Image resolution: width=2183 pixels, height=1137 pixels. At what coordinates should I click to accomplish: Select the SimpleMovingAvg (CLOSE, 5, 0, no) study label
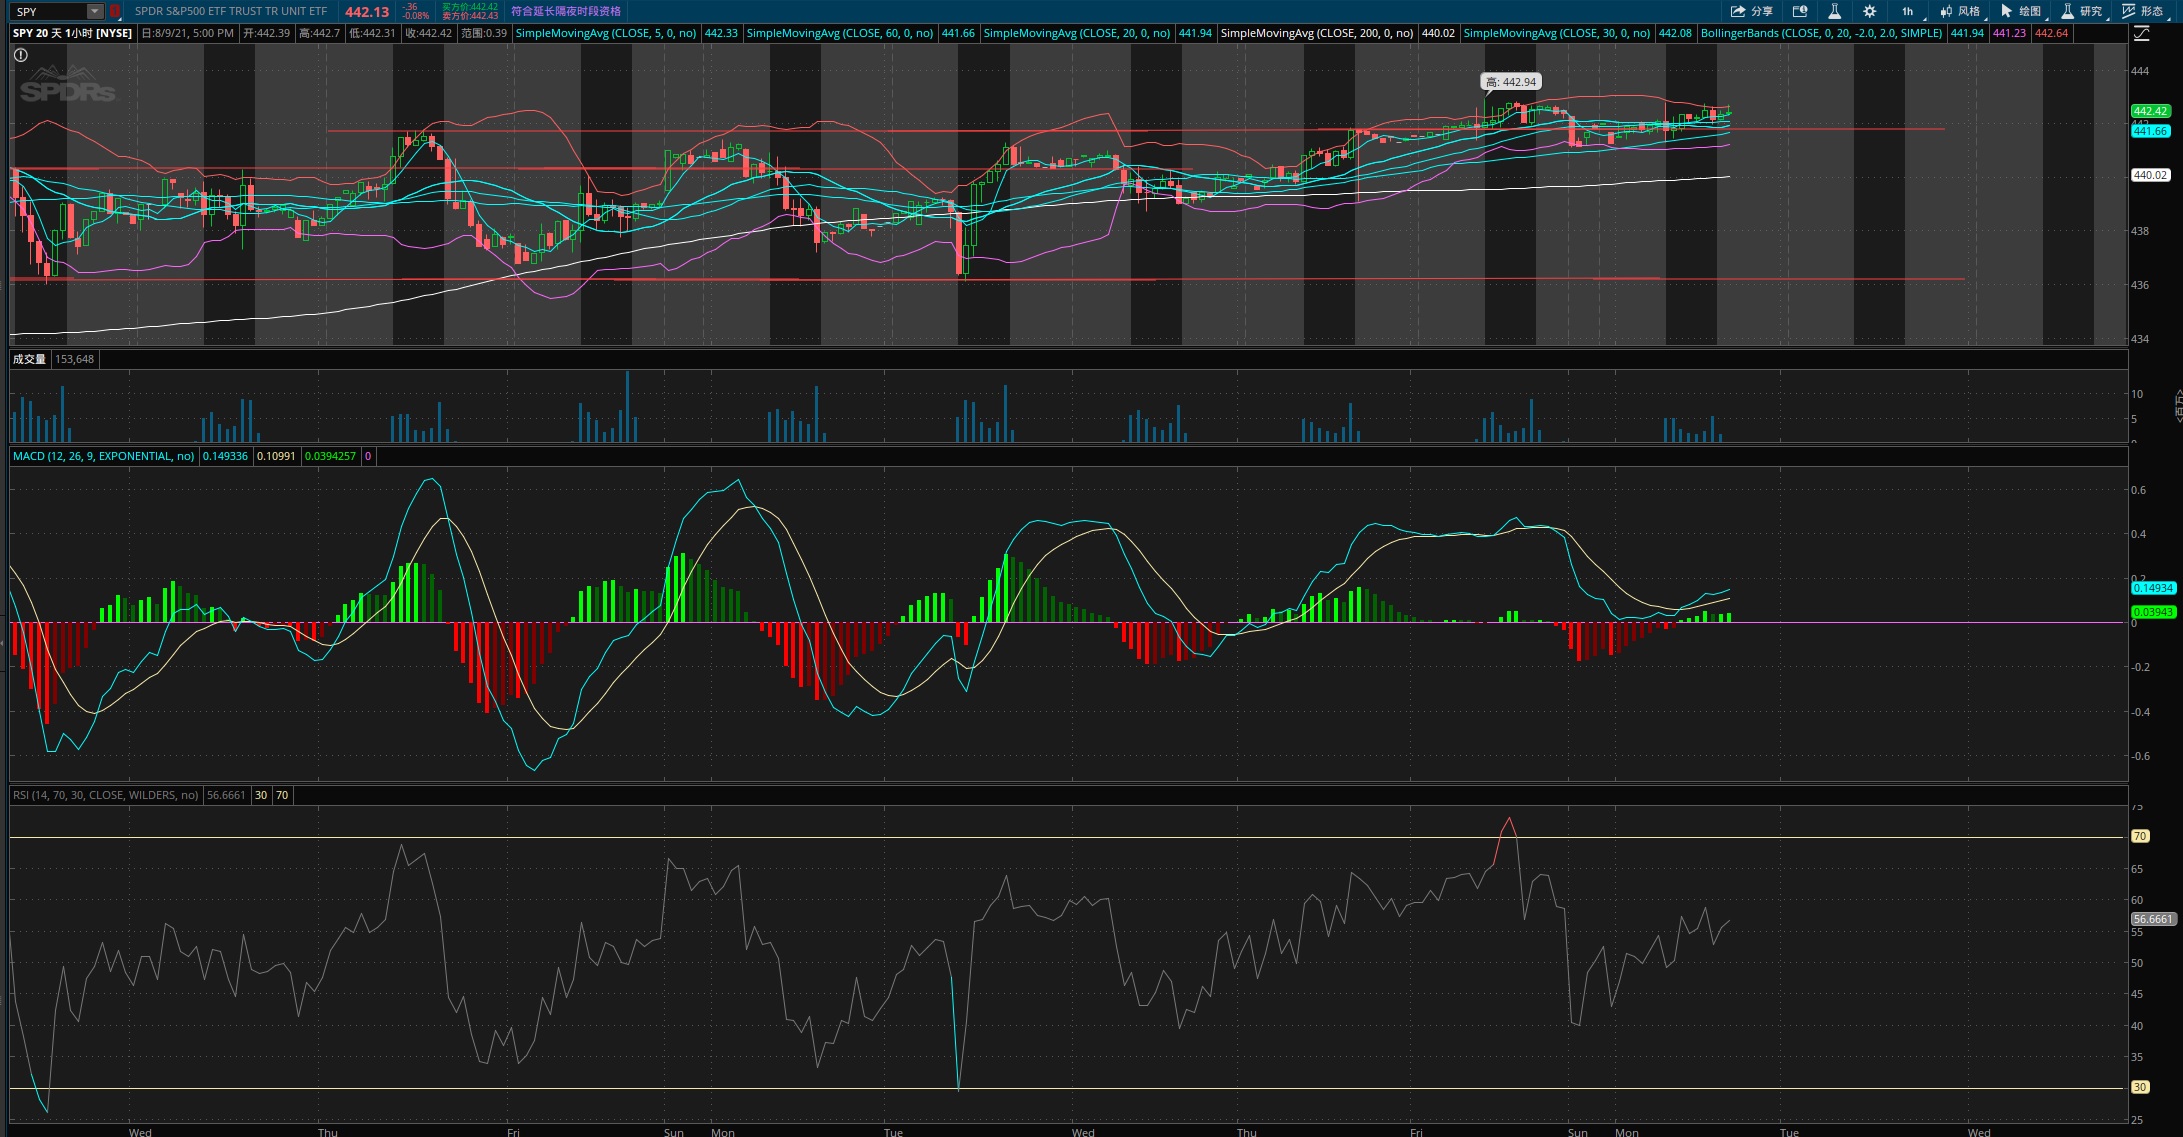[606, 33]
